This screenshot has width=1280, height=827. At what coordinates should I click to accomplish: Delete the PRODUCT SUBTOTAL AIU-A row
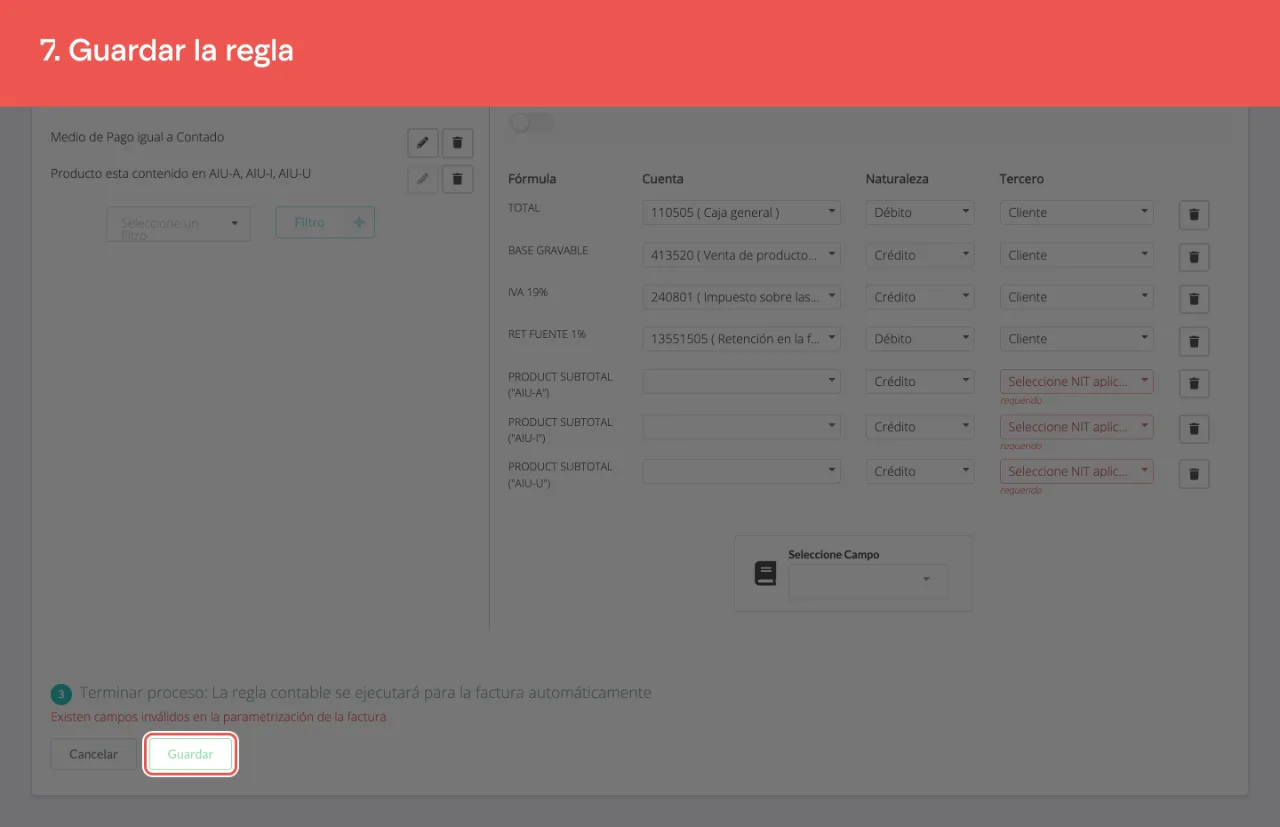[x=1194, y=383]
